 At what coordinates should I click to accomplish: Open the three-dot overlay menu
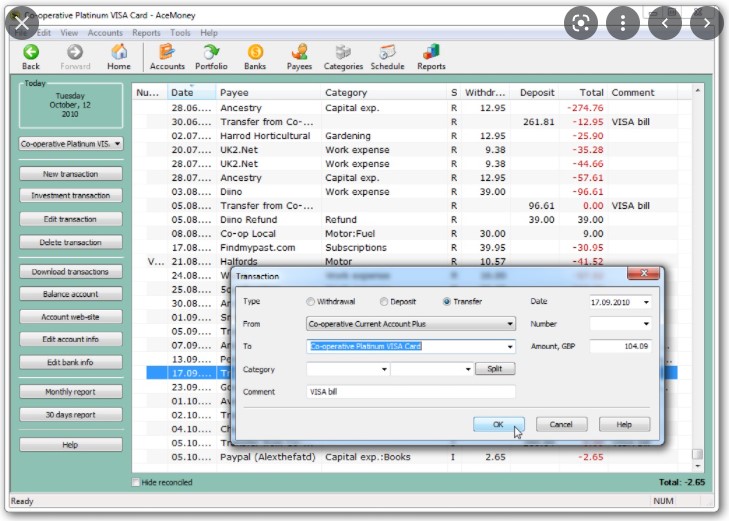(623, 23)
